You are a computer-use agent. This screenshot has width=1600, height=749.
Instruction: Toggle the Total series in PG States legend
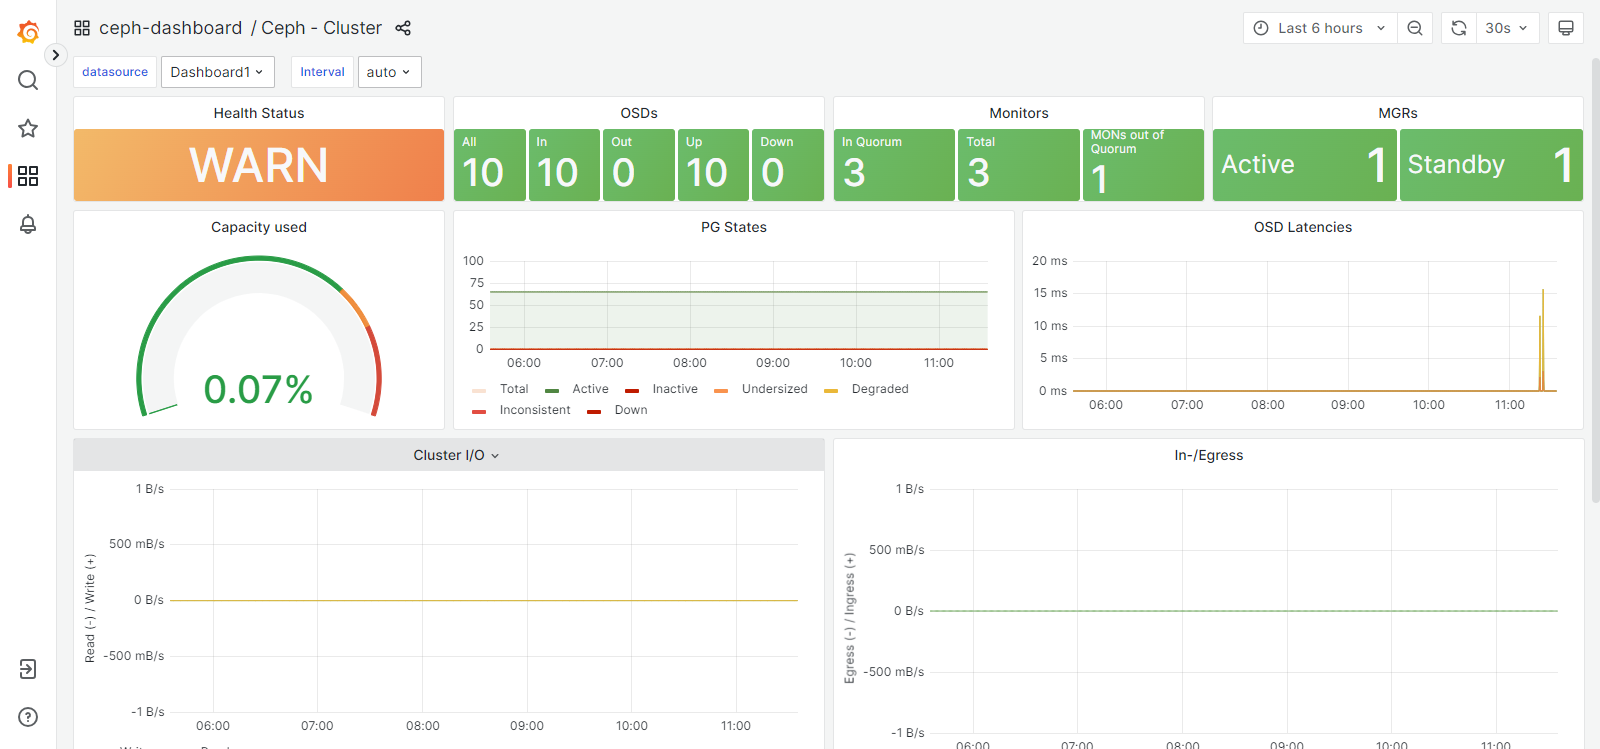(x=514, y=389)
